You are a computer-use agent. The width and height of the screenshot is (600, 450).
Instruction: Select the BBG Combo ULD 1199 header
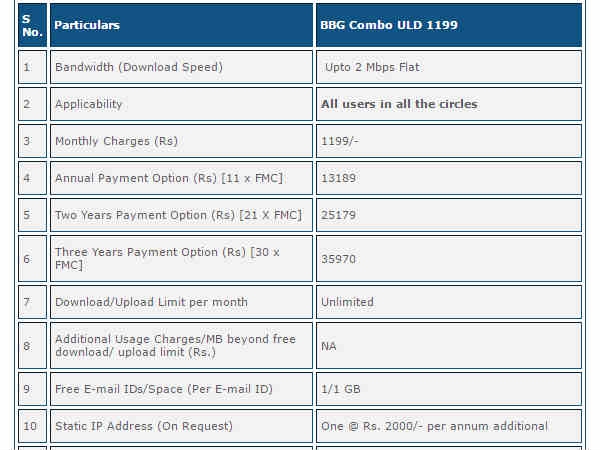[449, 25]
